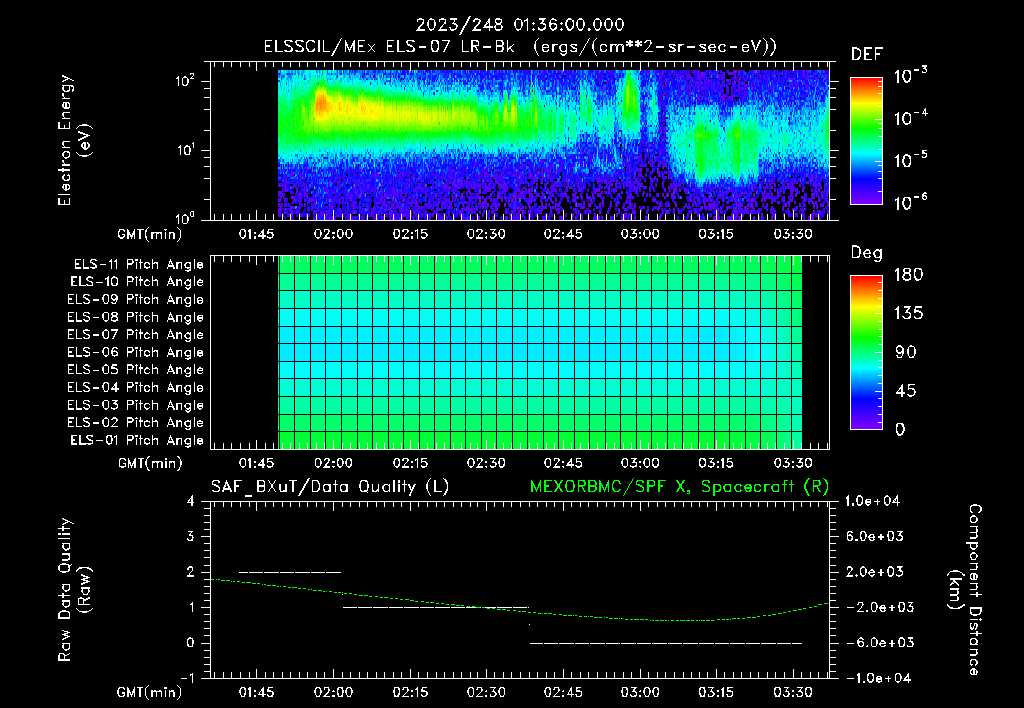Click 02:45 under the data quality panel
The image size is (1024, 708).
[x=563, y=692]
